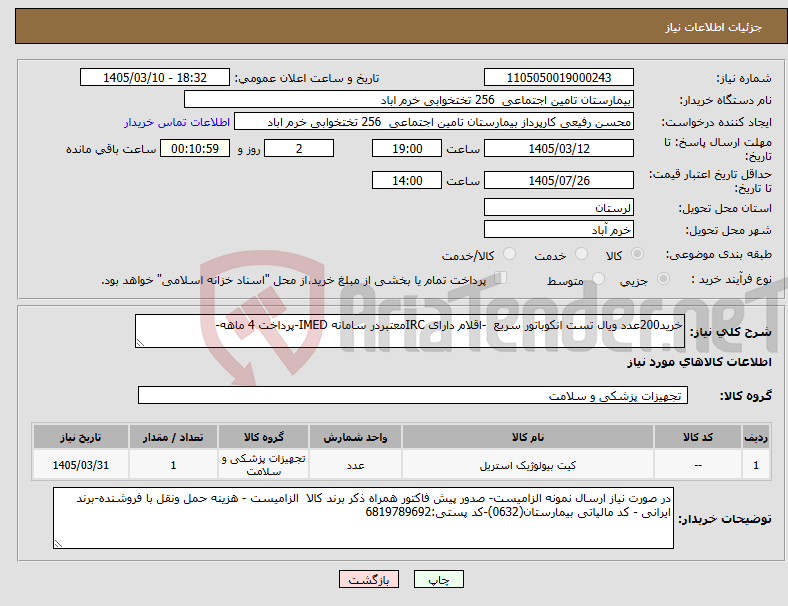Toggle the اسناد خزانه اسلامی payment checkbox
This screenshot has height=606, width=788.
coord(501,277)
